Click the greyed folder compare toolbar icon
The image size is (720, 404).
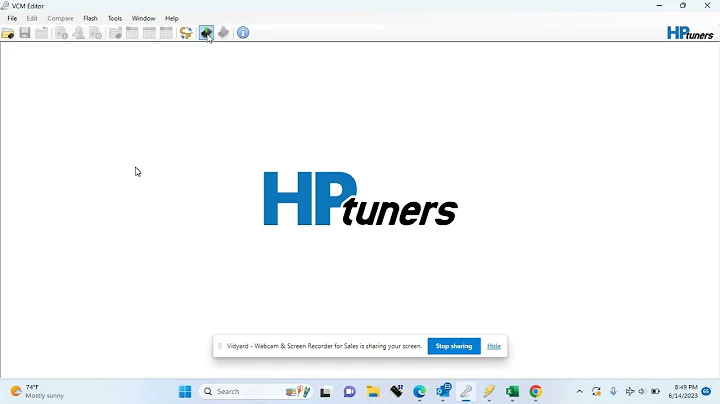point(115,33)
